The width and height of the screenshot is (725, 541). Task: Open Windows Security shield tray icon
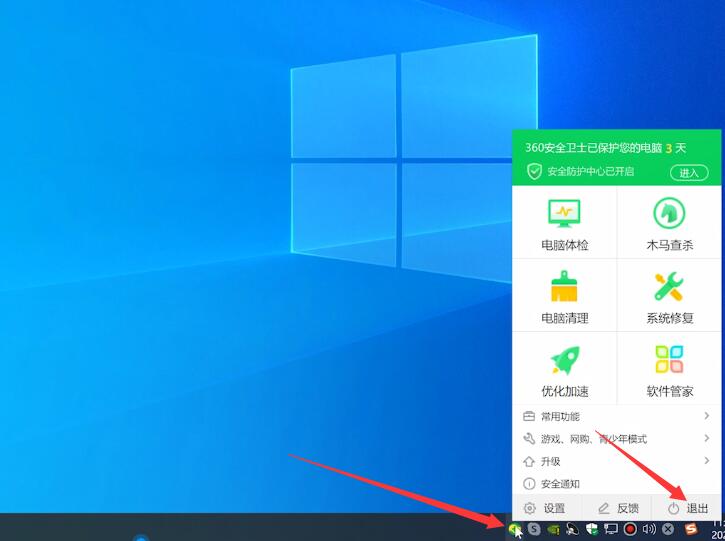point(591,529)
